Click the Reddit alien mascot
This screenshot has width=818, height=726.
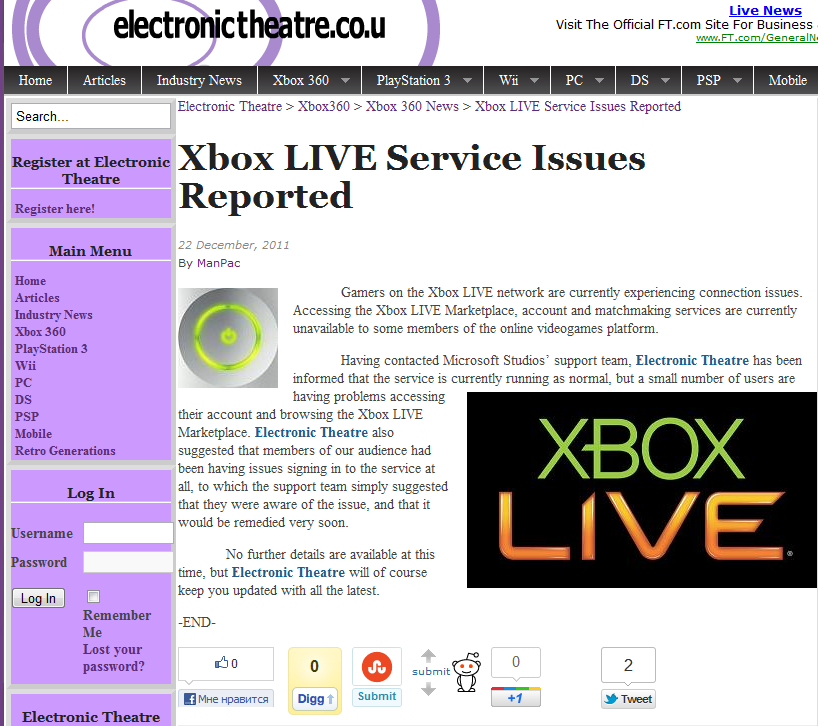point(466,674)
